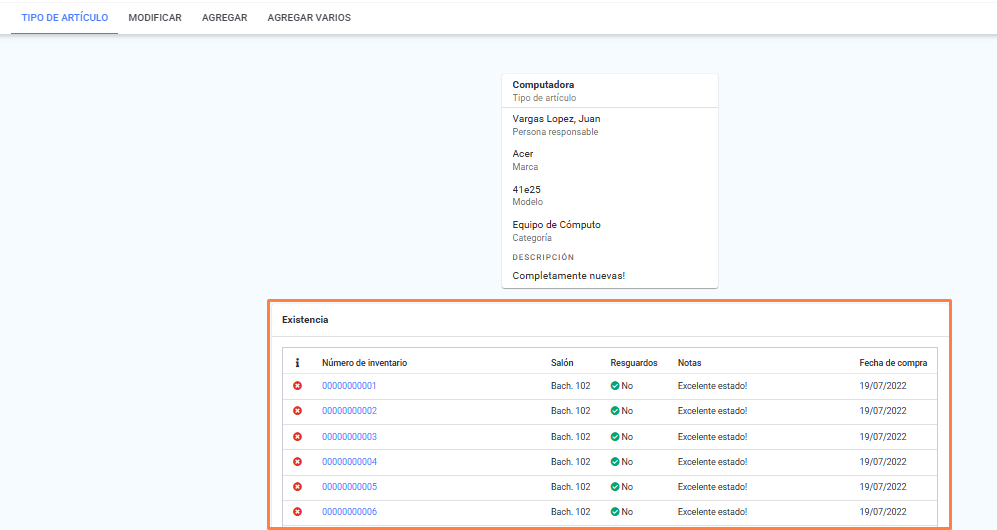Click red X icon for item 00000000002
The image size is (997, 530).
[297, 411]
